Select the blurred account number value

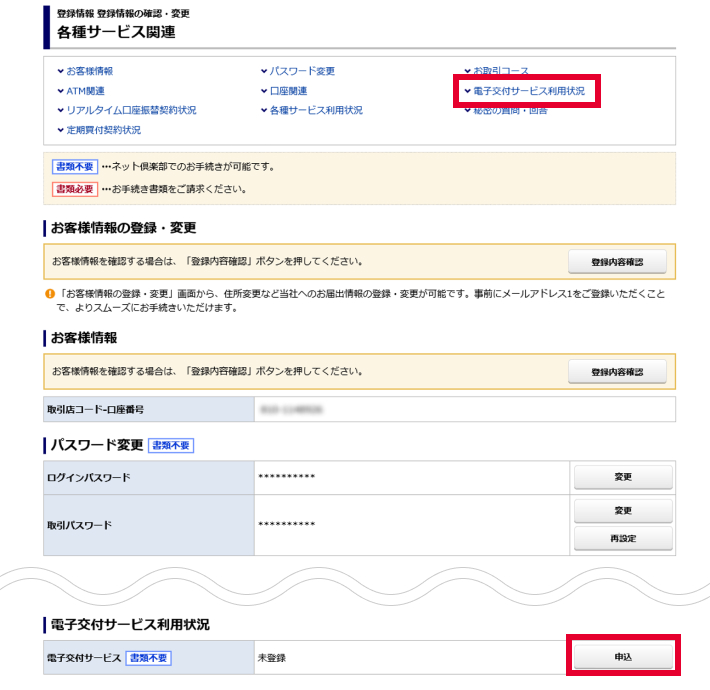(x=291, y=410)
